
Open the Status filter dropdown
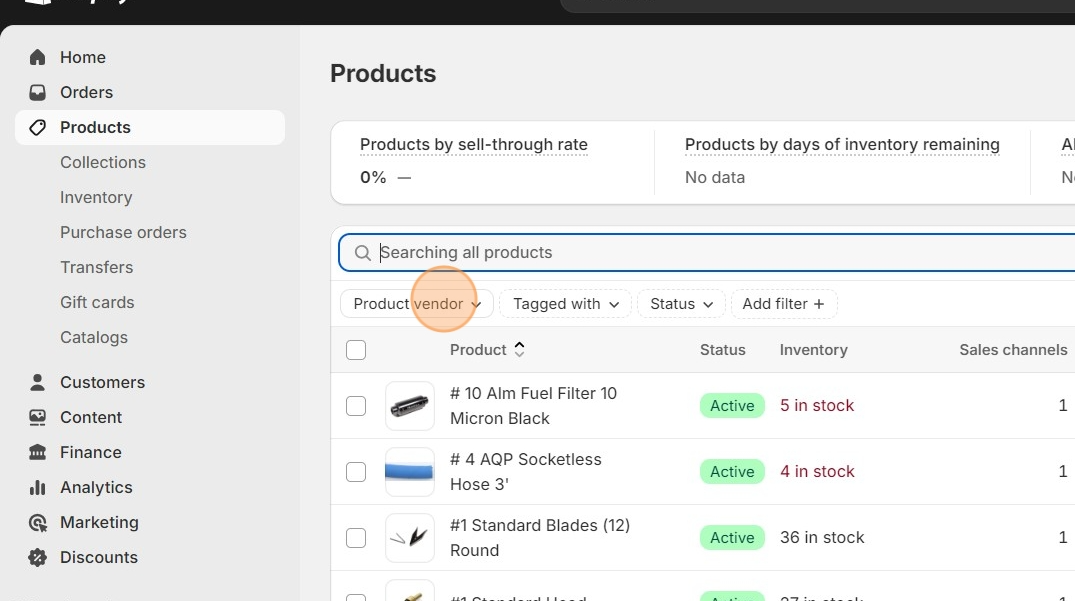[681, 304]
